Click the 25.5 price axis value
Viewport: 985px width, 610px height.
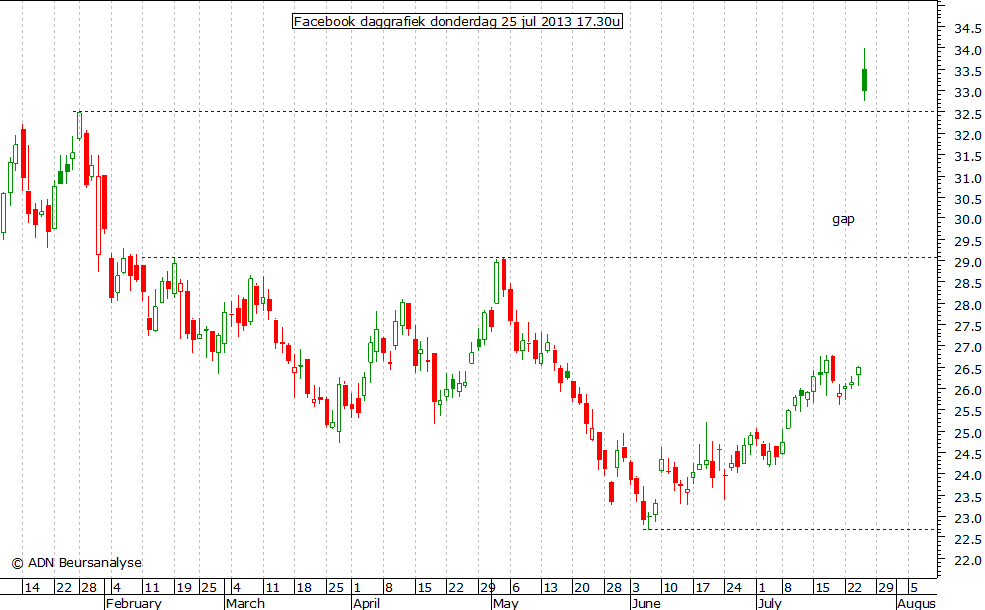pyautogui.click(x=968, y=411)
